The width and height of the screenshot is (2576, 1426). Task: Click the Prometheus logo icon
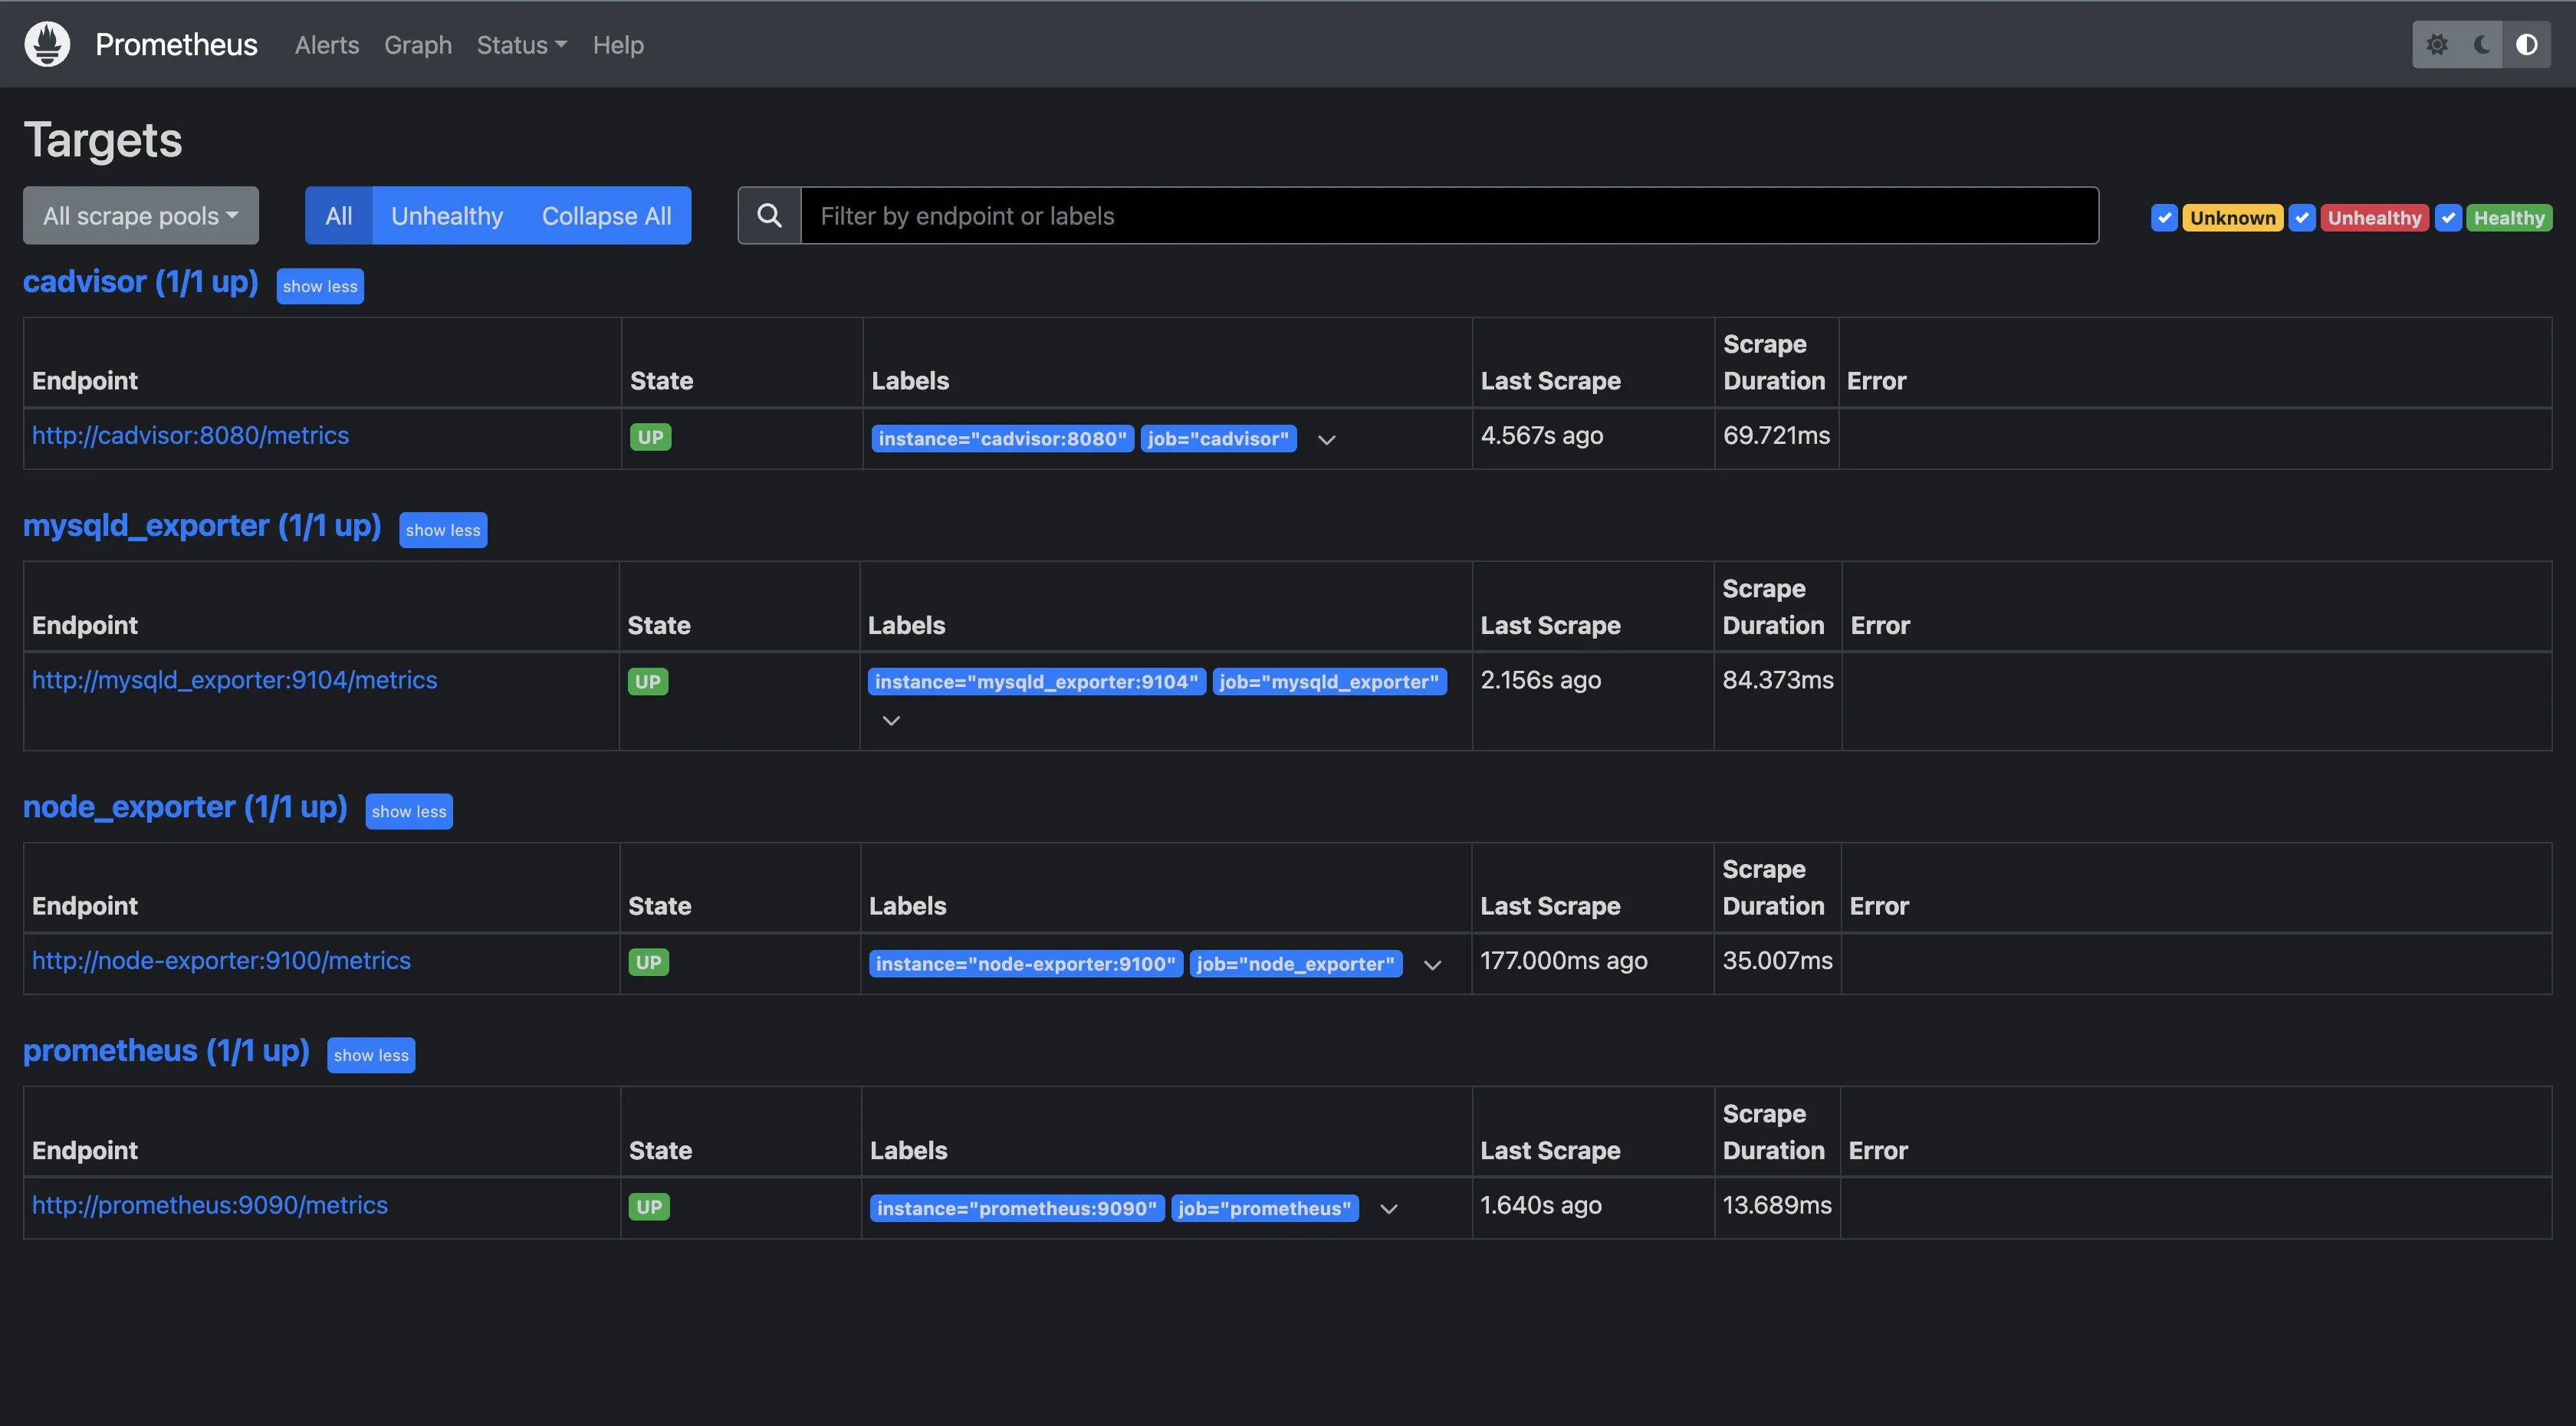tap(48, 44)
